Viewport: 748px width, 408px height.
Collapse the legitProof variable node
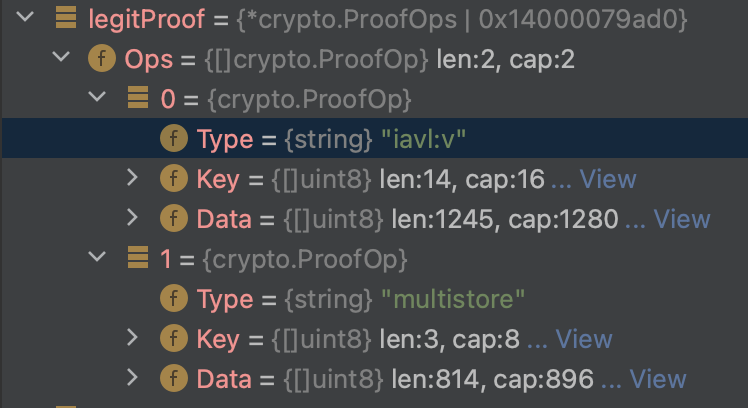26,19
